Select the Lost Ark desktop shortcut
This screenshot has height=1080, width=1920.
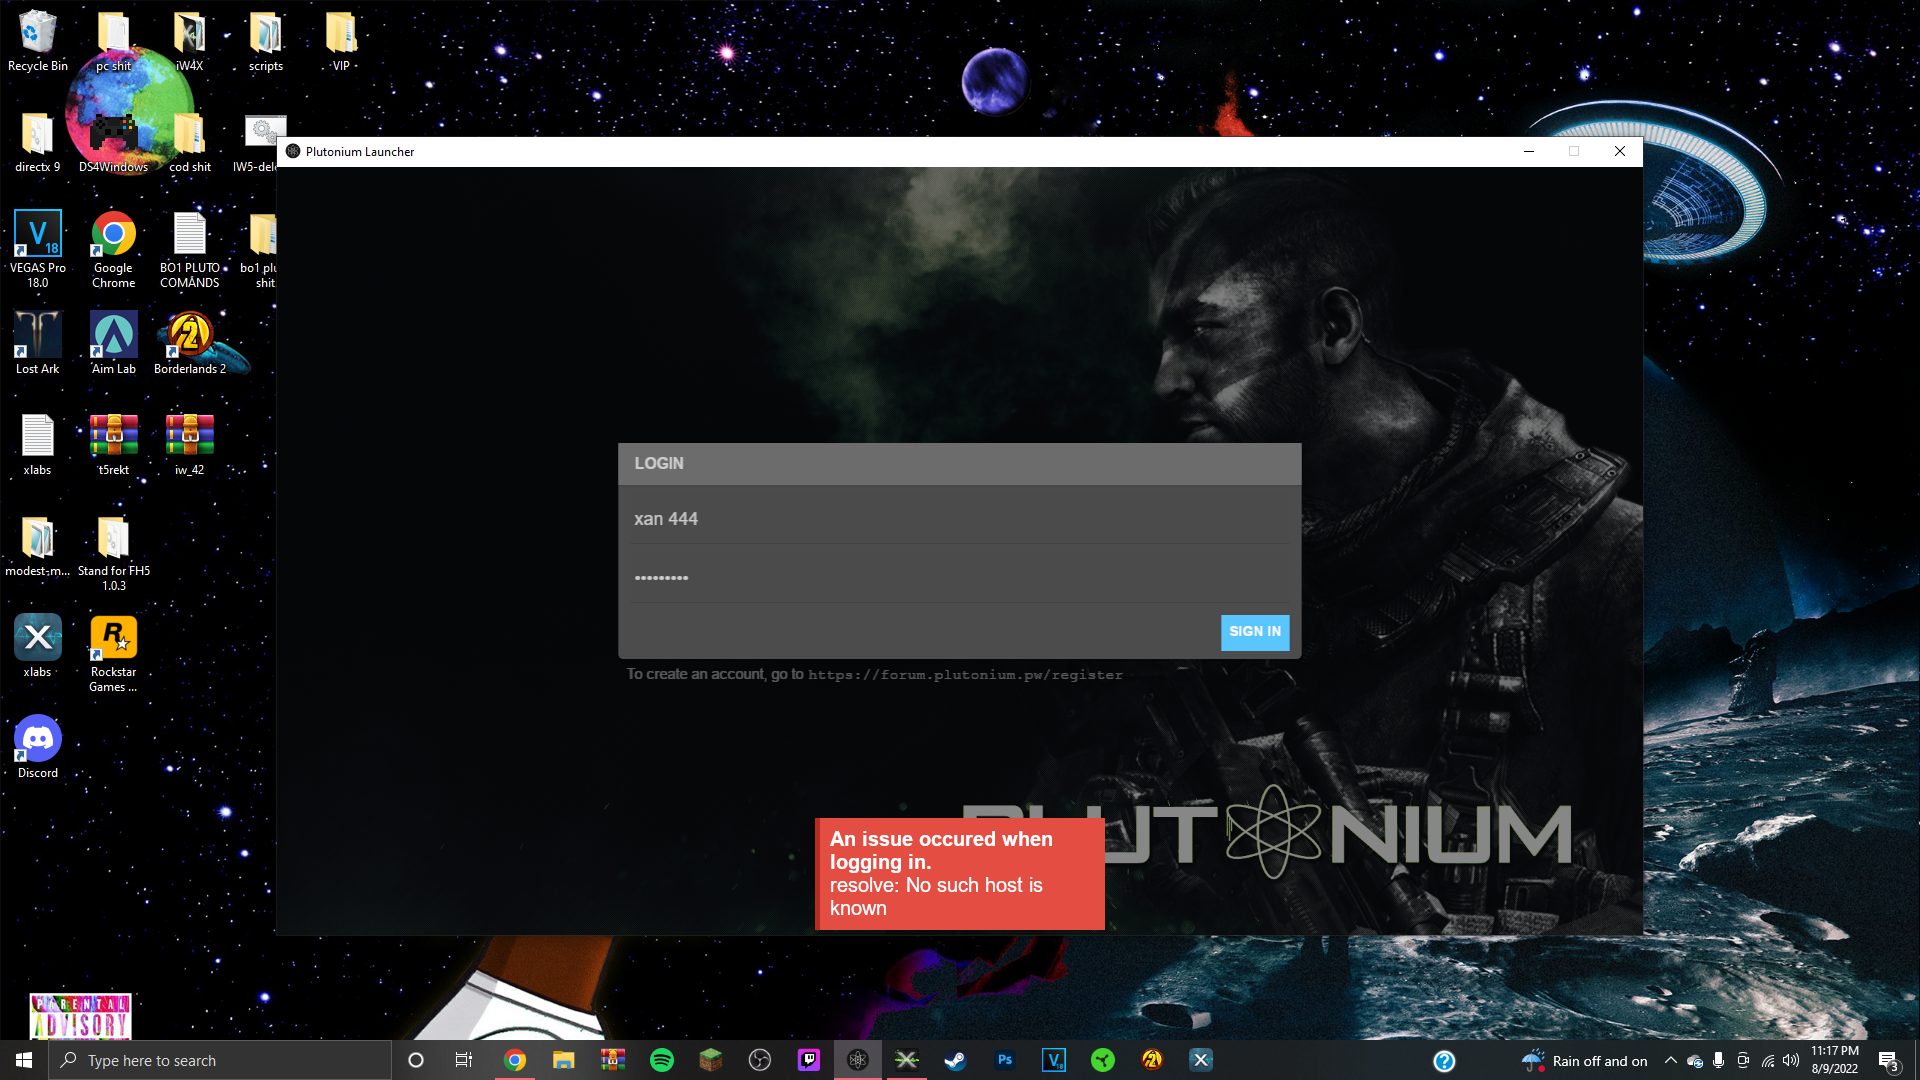point(38,344)
